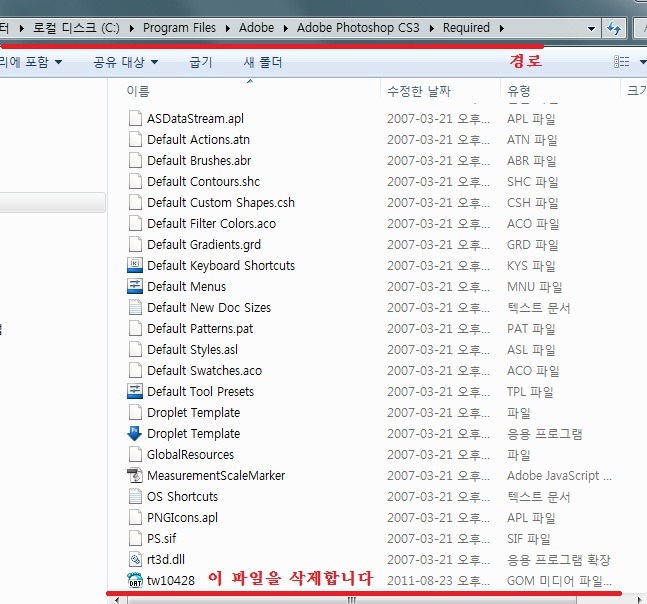Open the 포함 library dropdown in toolbar
Image resolution: width=647 pixels, height=604 pixels.
tap(31, 62)
